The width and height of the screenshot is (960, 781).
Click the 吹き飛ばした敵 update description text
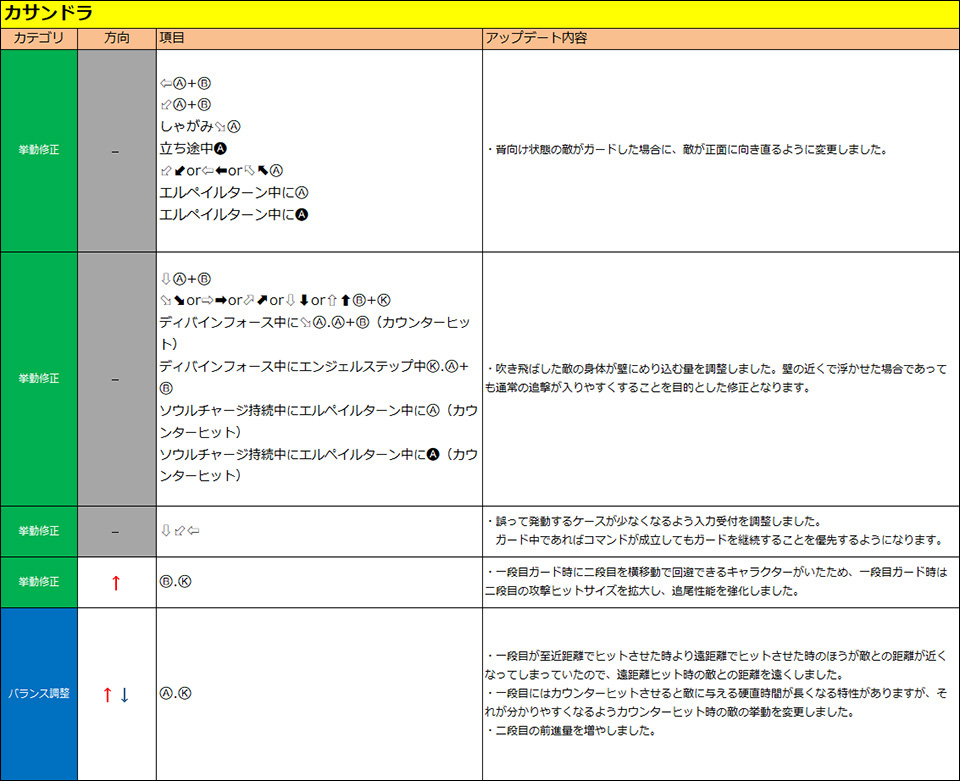[x=715, y=378]
